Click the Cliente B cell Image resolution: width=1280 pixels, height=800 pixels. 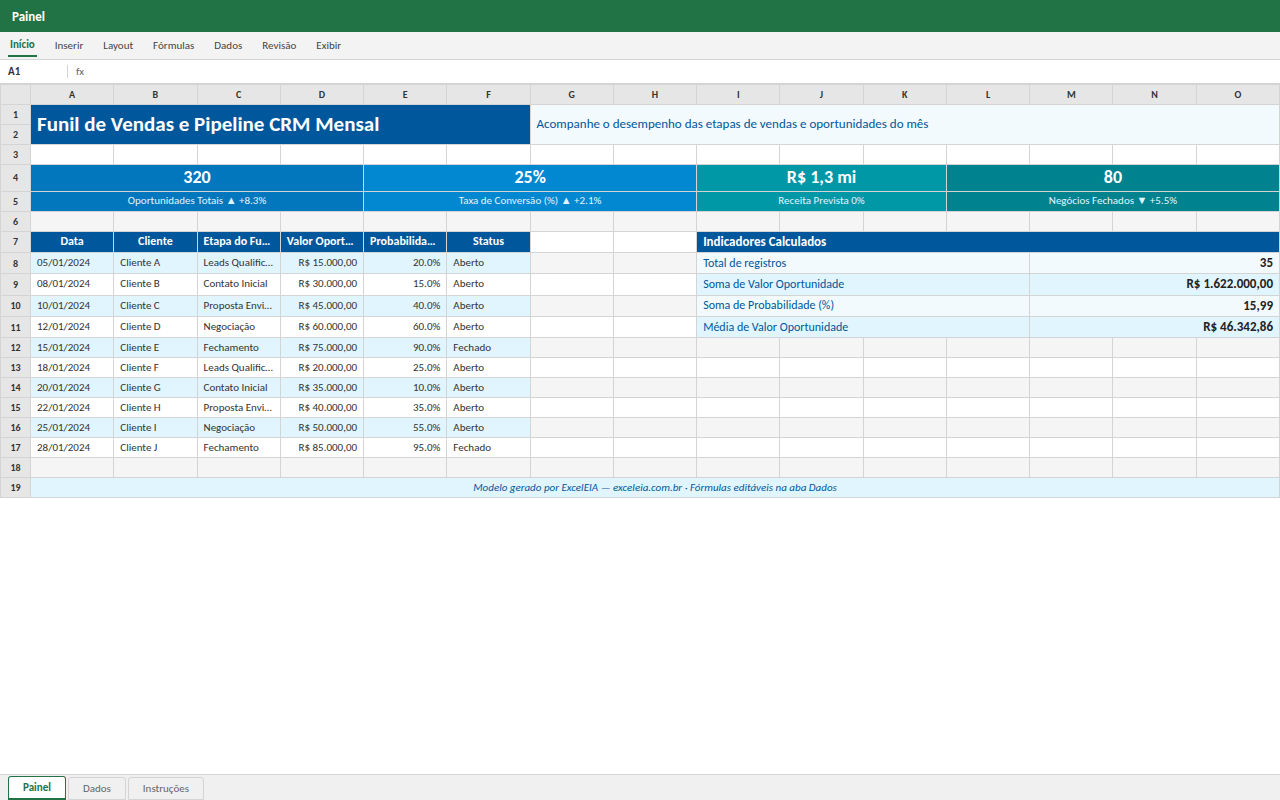click(155, 284)
